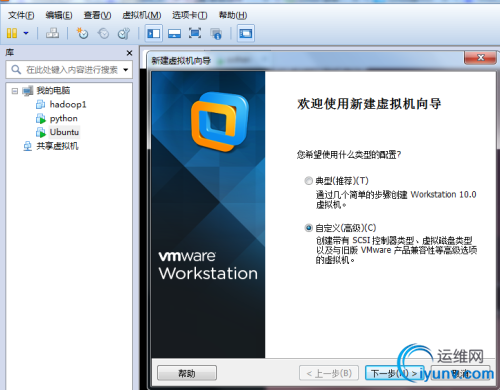Open the 选项卡(T) menu
This screenshot has width=500, height=390.
(x=190, y=15)
